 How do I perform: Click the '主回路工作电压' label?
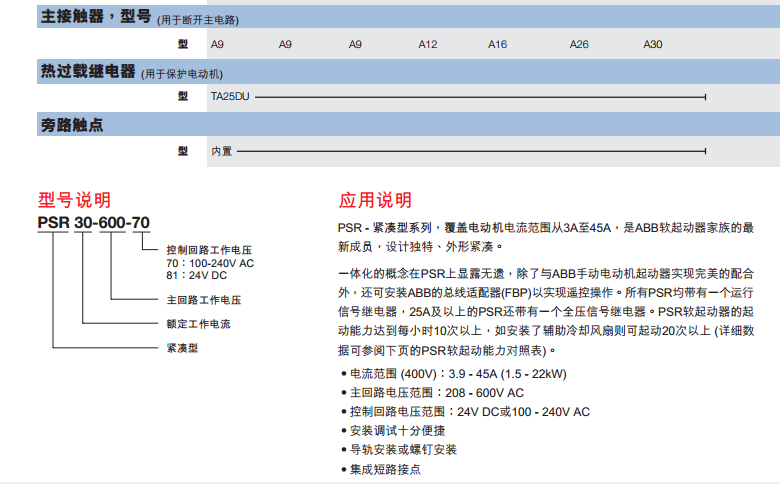click(x=203, y=300)
